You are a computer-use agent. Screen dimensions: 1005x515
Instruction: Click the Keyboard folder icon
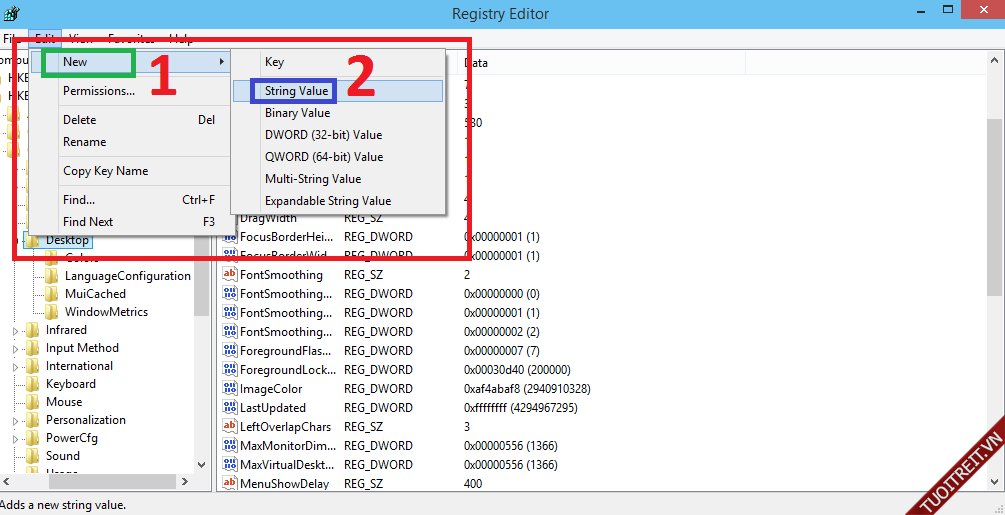tap(33, 384)
